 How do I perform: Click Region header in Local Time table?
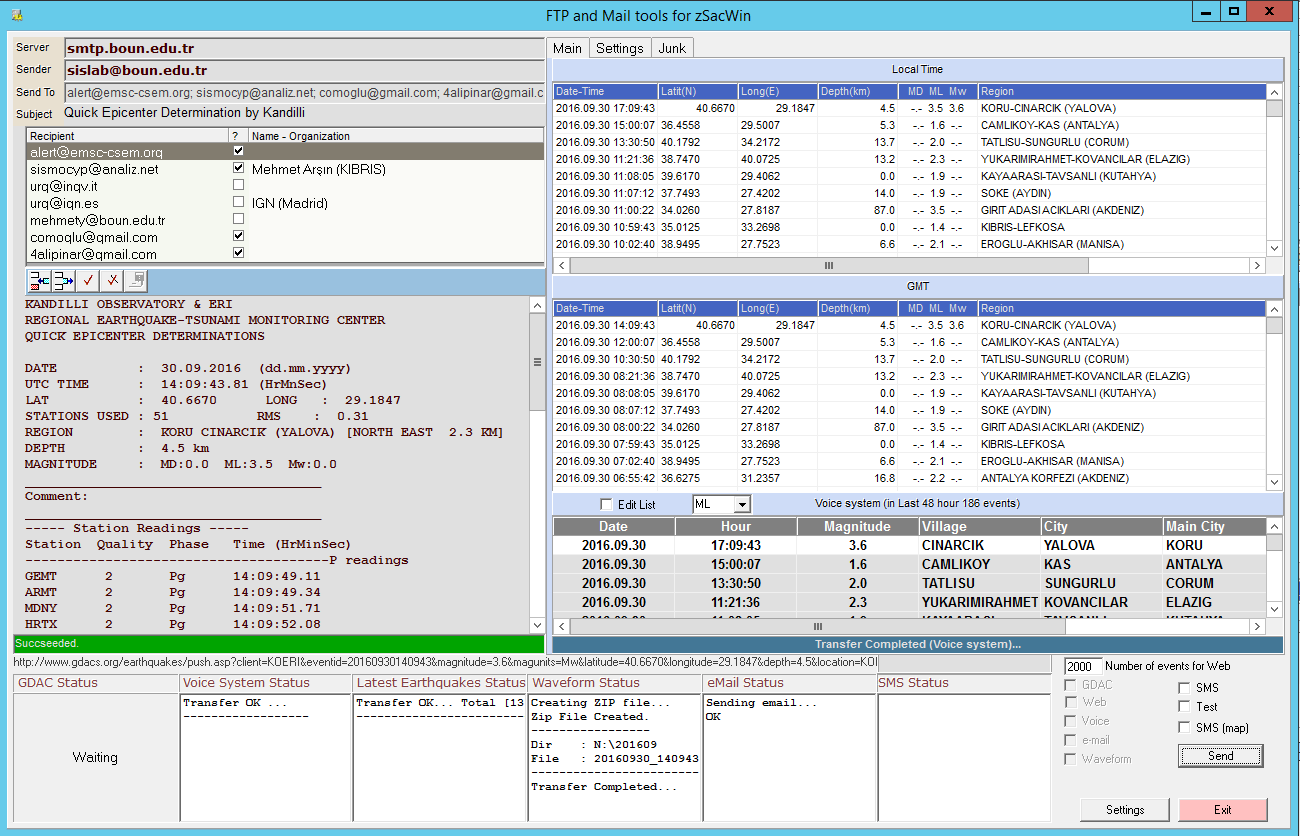(1121, 91)
